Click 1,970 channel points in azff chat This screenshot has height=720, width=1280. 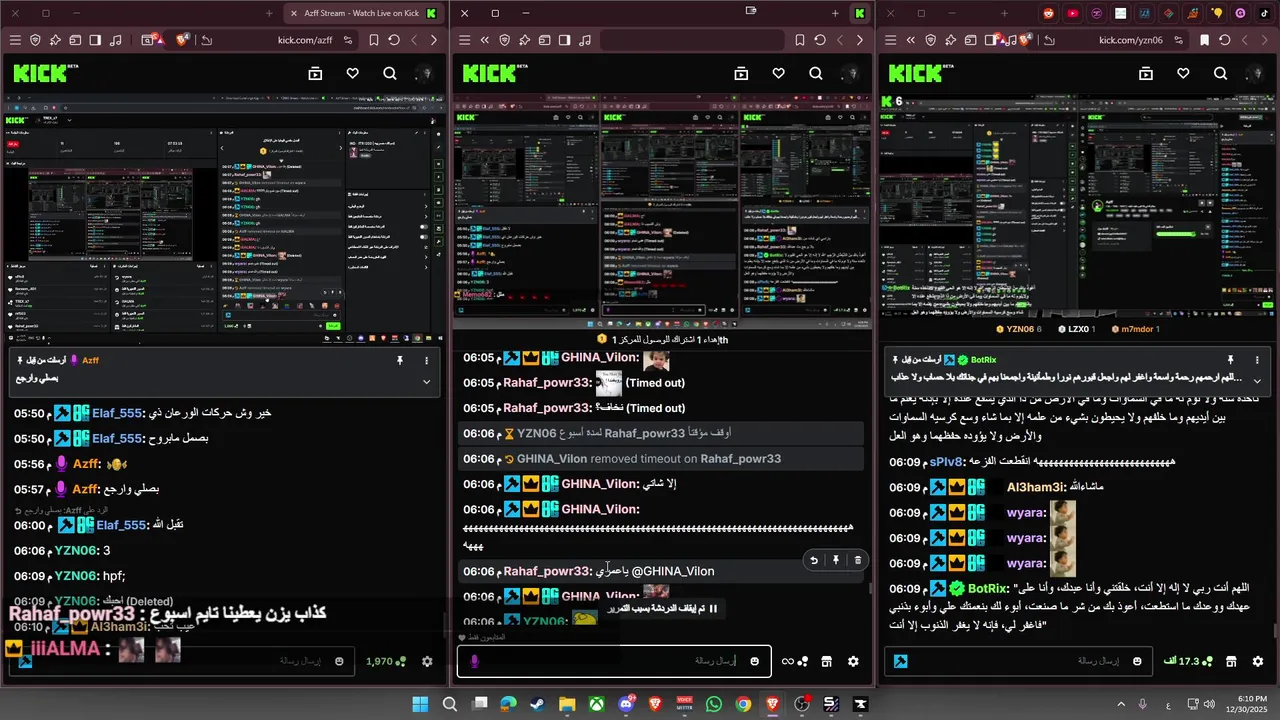pyautogui.click(x=386, y=661)
